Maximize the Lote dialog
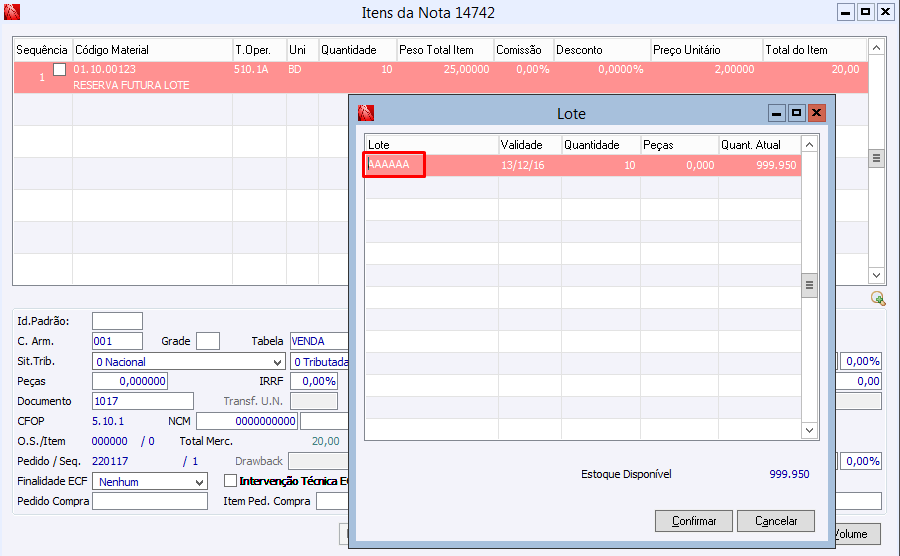The image size is (900, 556). 796,113
